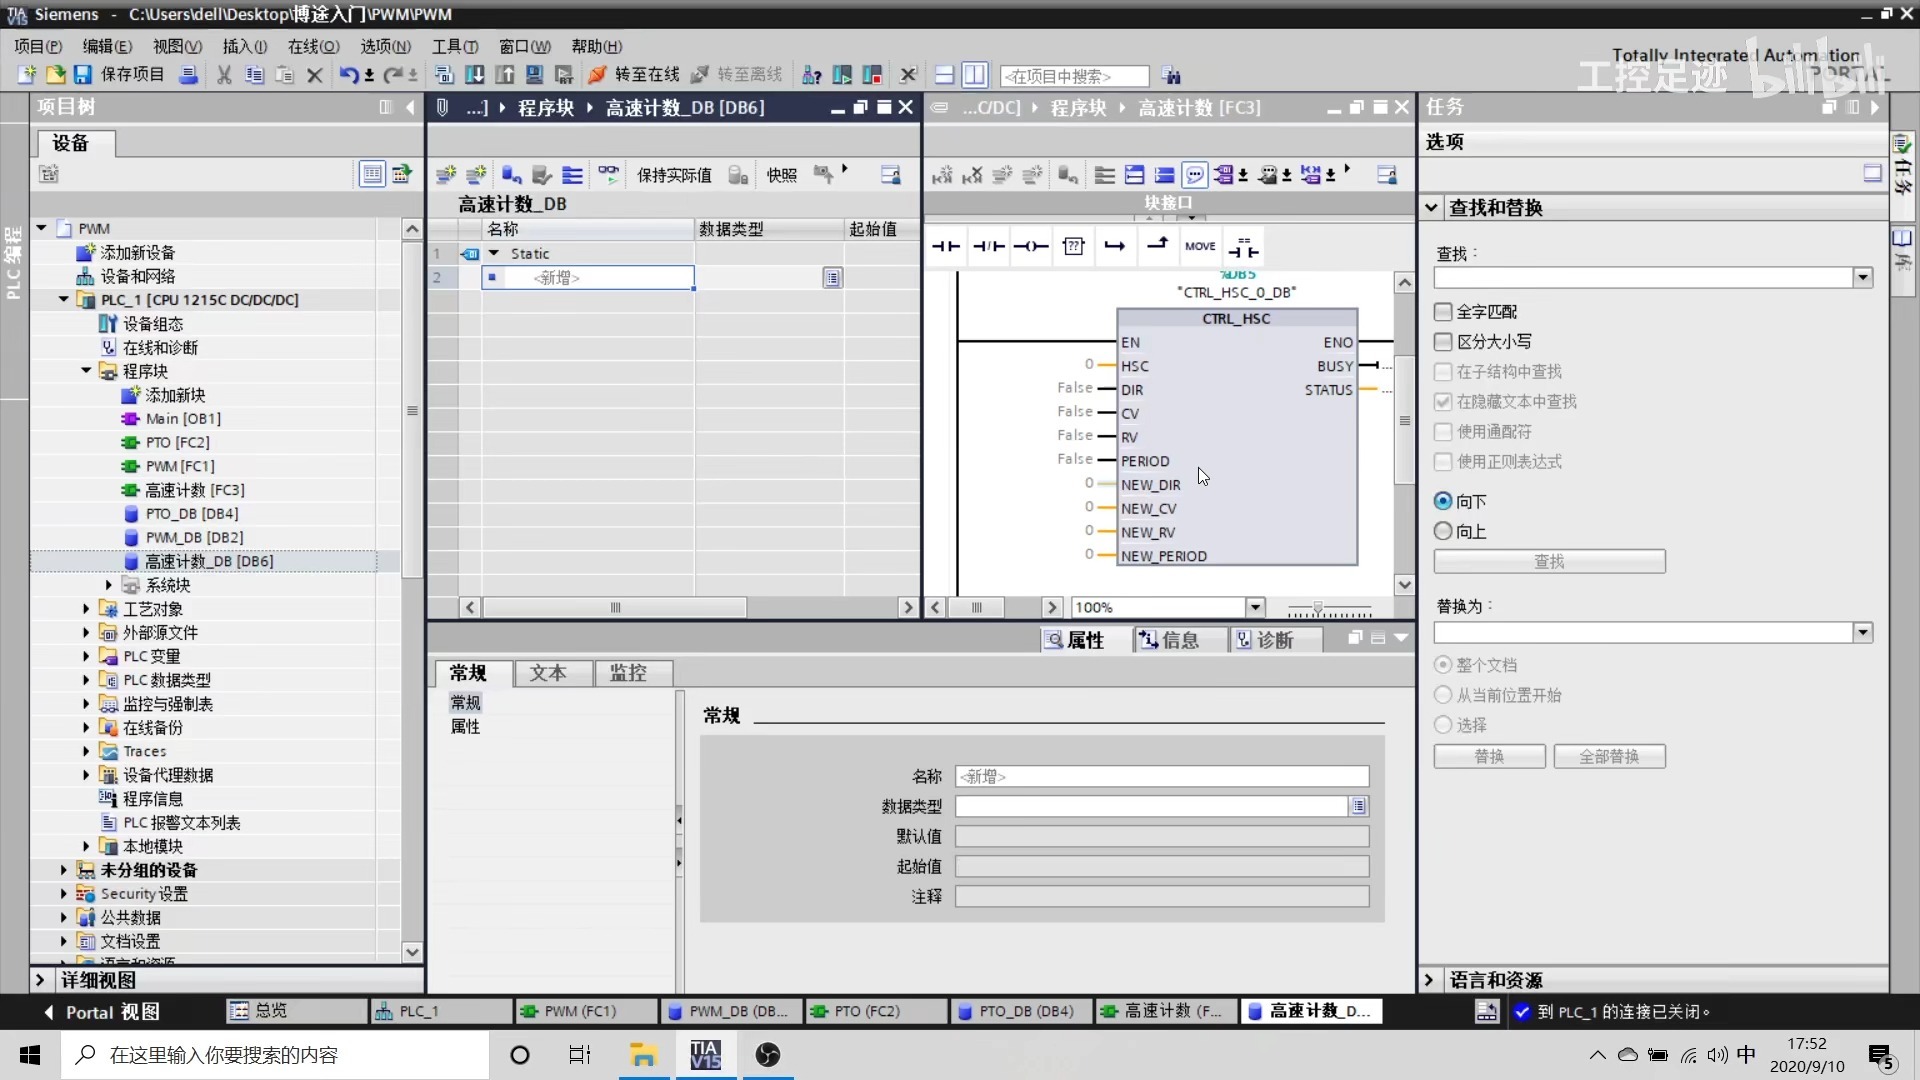The image size is (1920, 1080).
Task: Insert the output coil instruction
Action: coord(1030,246)
